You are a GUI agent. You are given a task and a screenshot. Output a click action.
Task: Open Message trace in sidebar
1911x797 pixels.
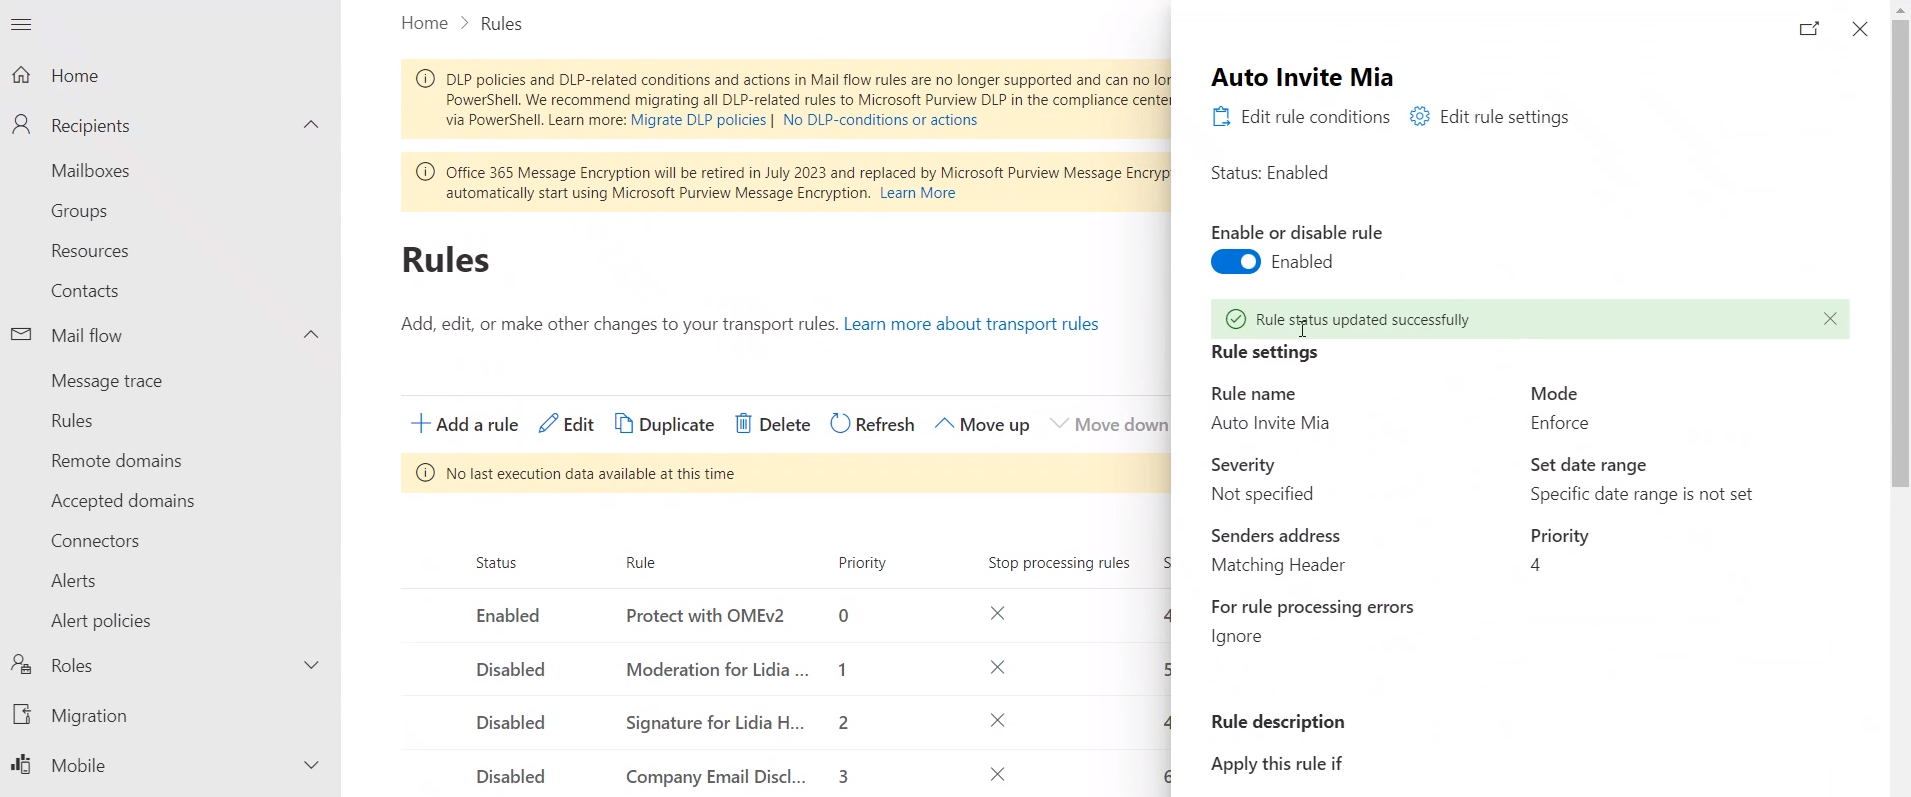point(106,381)
